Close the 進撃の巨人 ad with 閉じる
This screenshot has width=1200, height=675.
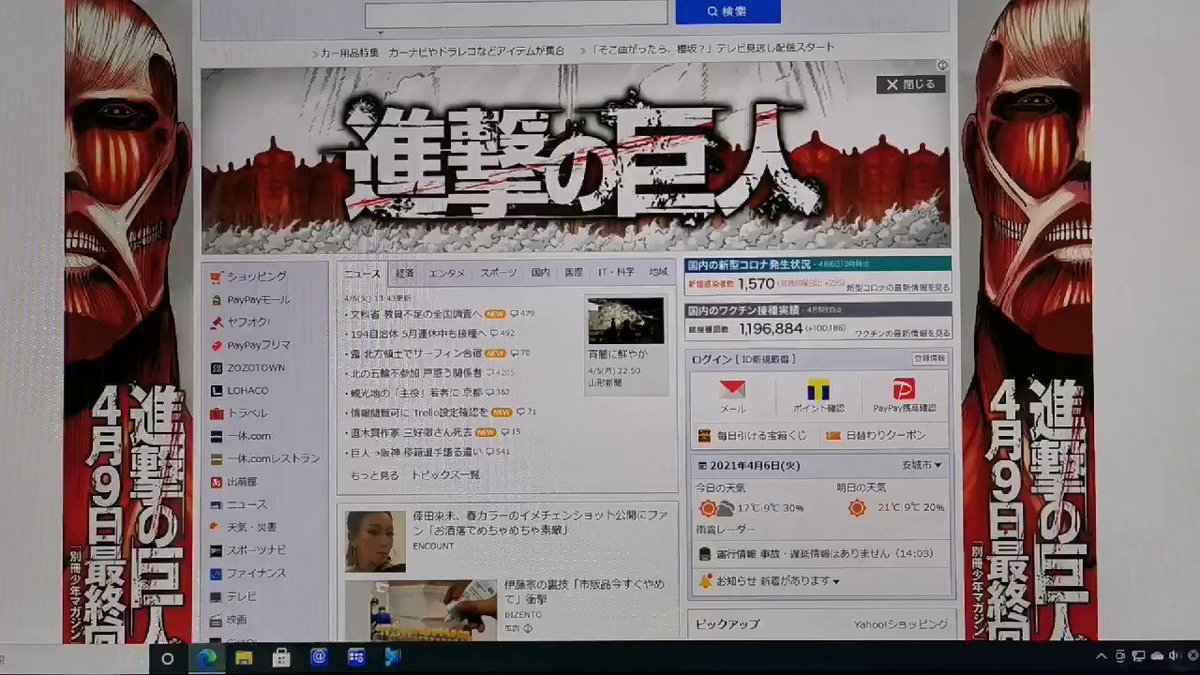pyautogui.click(x=911, y=84)
